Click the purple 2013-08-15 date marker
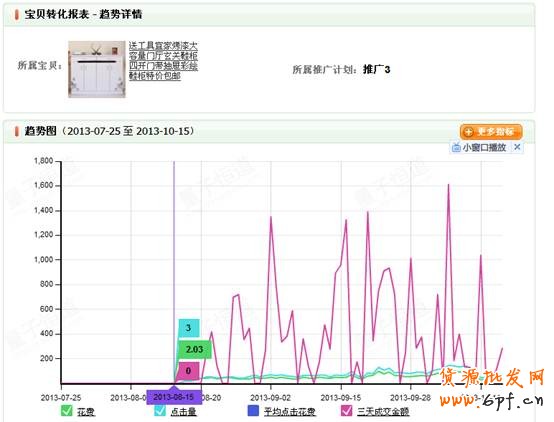The width and height of the screenshot is (554, 422). click(174, 397)
